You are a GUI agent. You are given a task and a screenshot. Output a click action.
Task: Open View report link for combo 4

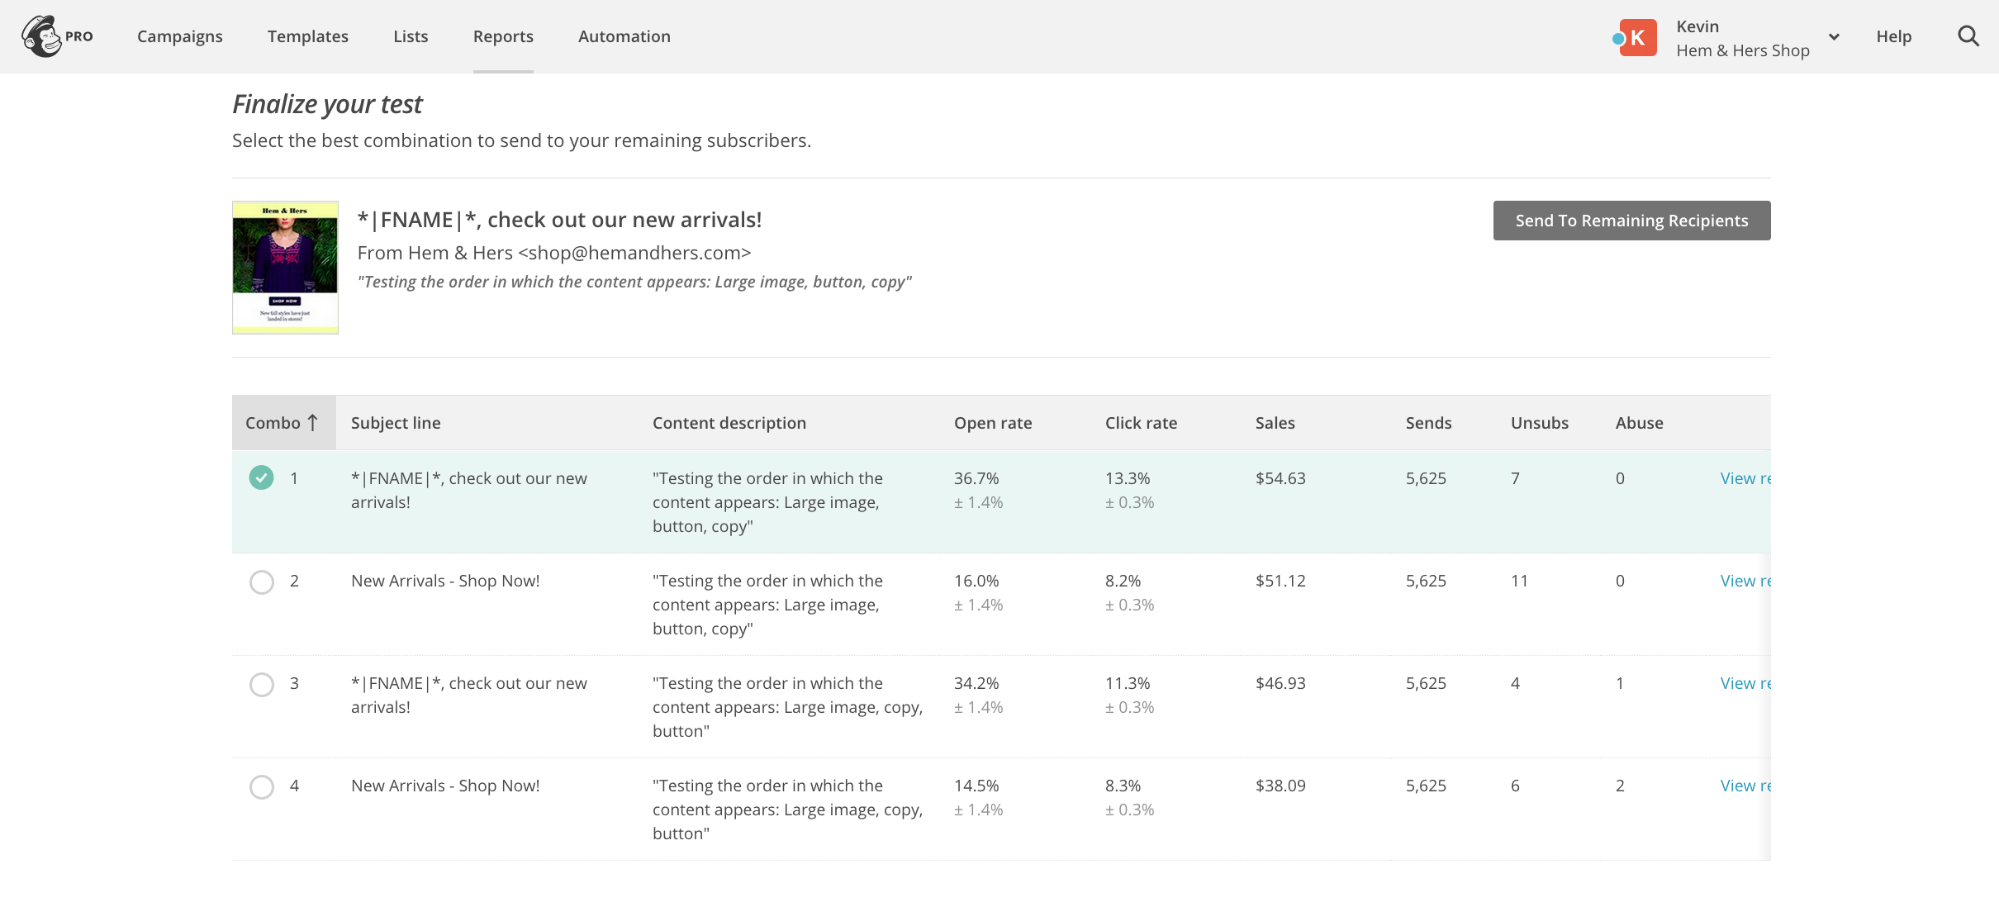click(1745, 786)
